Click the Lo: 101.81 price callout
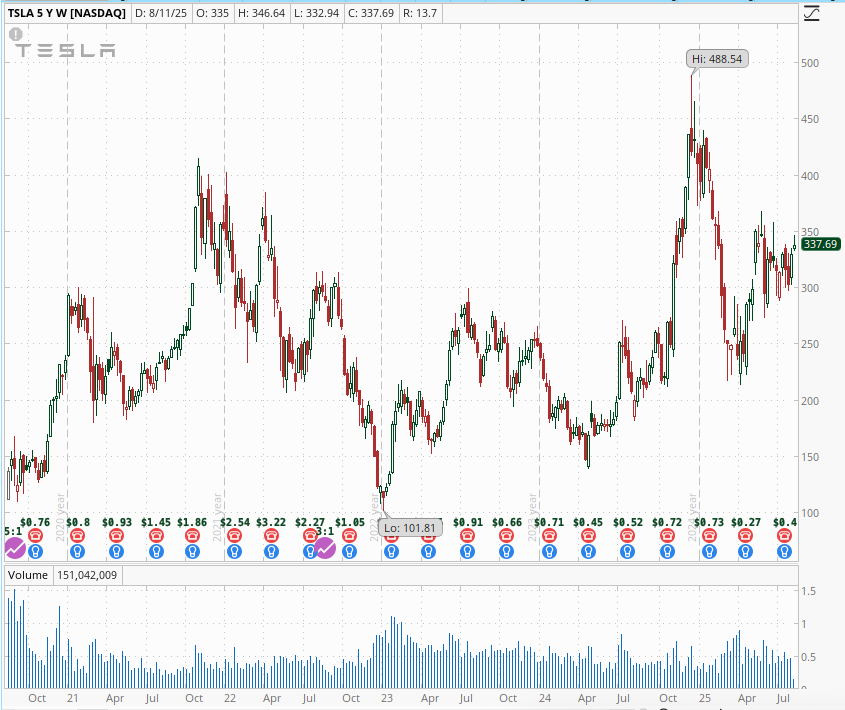Screen dimensions: 845x710 pos(410,527)
